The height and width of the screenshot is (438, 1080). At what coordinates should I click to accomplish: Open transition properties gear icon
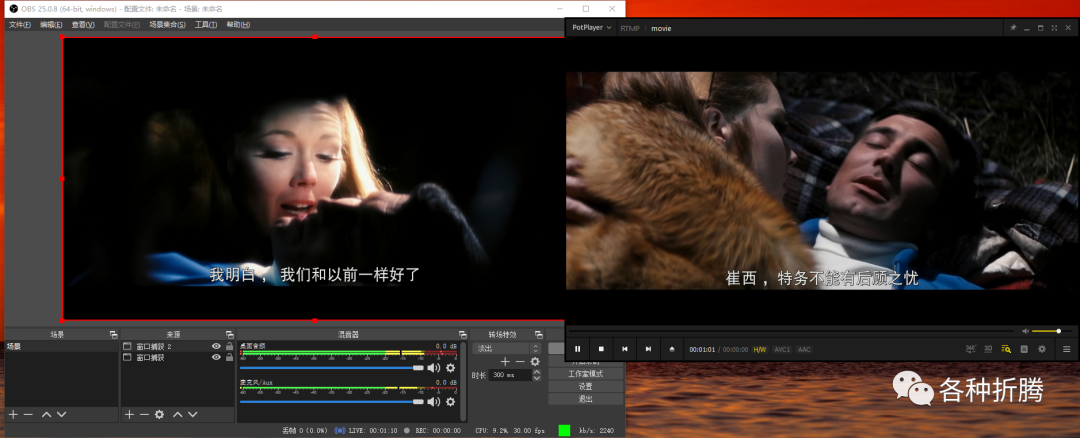coord(534,362)
